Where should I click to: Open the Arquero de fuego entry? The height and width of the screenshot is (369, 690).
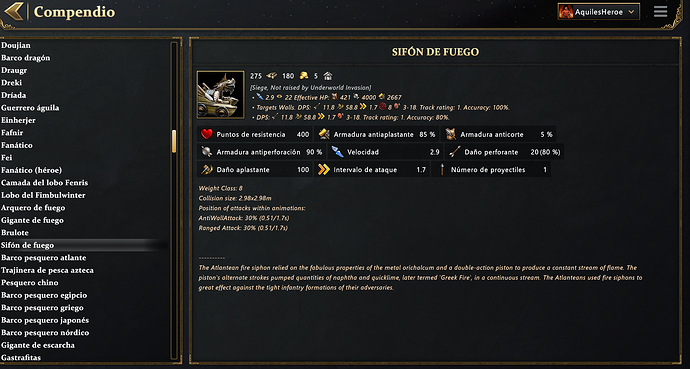click(x=33, y=208)
